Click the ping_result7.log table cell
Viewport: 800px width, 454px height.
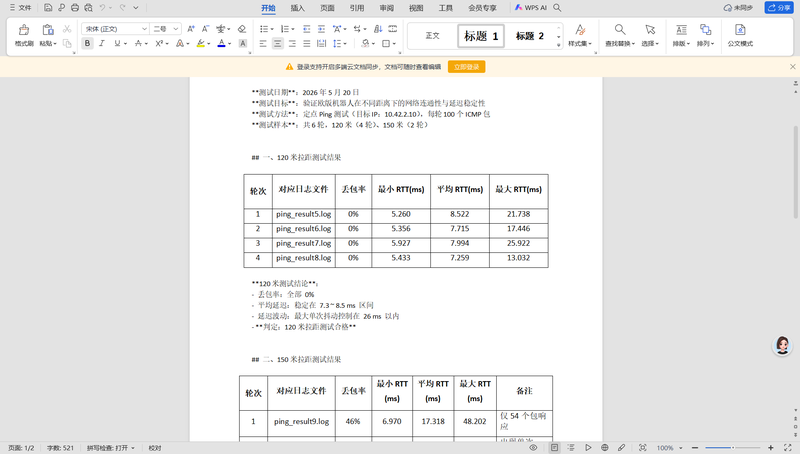304,244
